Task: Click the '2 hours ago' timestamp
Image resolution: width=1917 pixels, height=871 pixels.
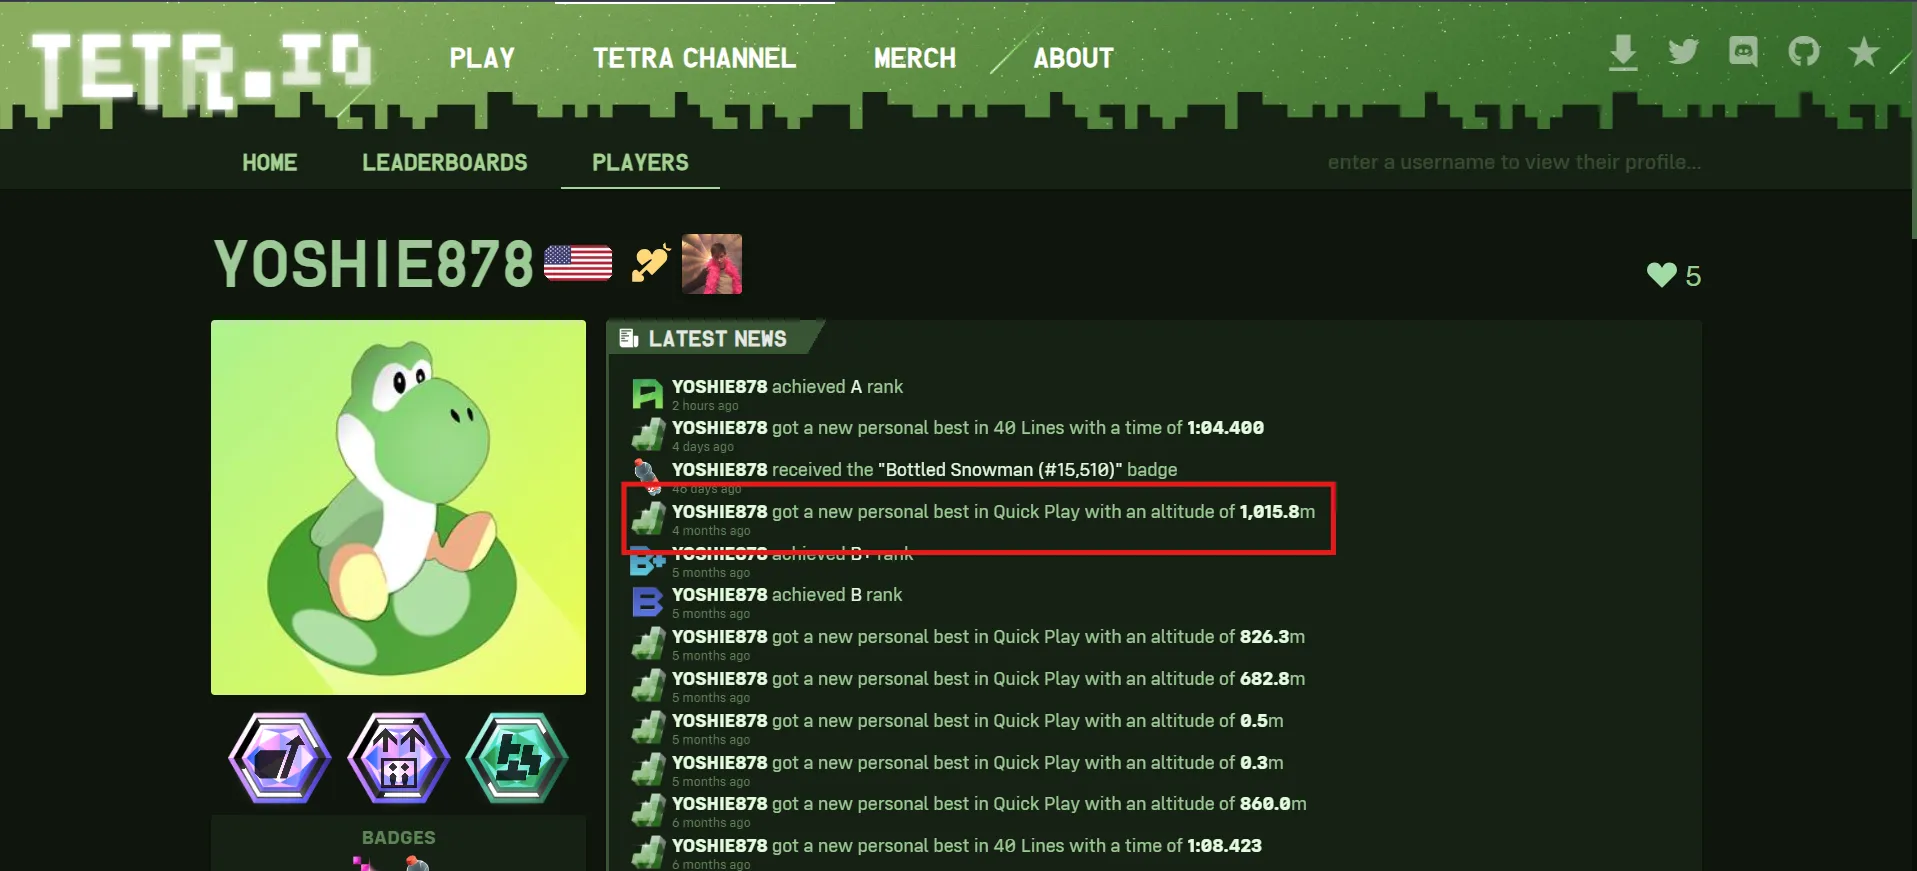Action: coord(705,405)
